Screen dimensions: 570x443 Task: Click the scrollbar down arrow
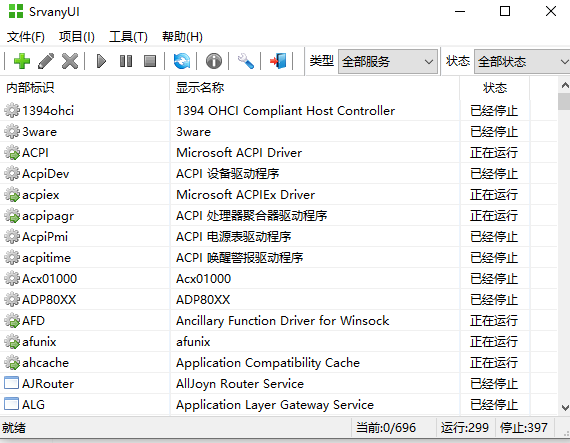[x=565, y=407]
